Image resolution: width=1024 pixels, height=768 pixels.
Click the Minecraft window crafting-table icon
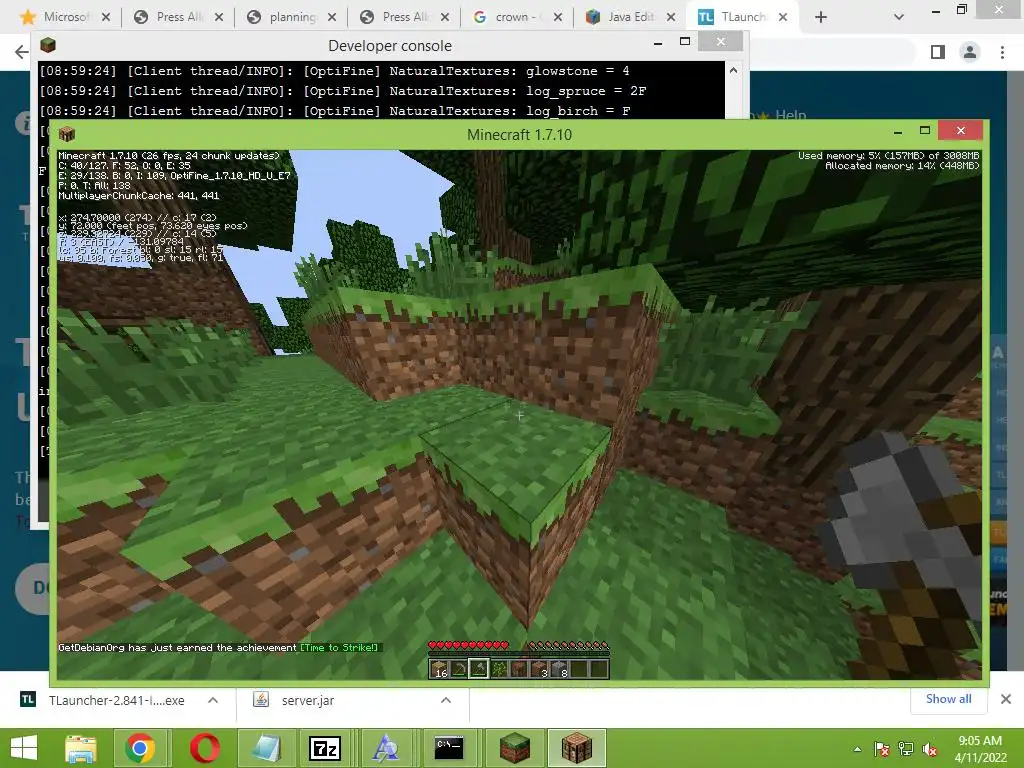click(x=67, y=135)
